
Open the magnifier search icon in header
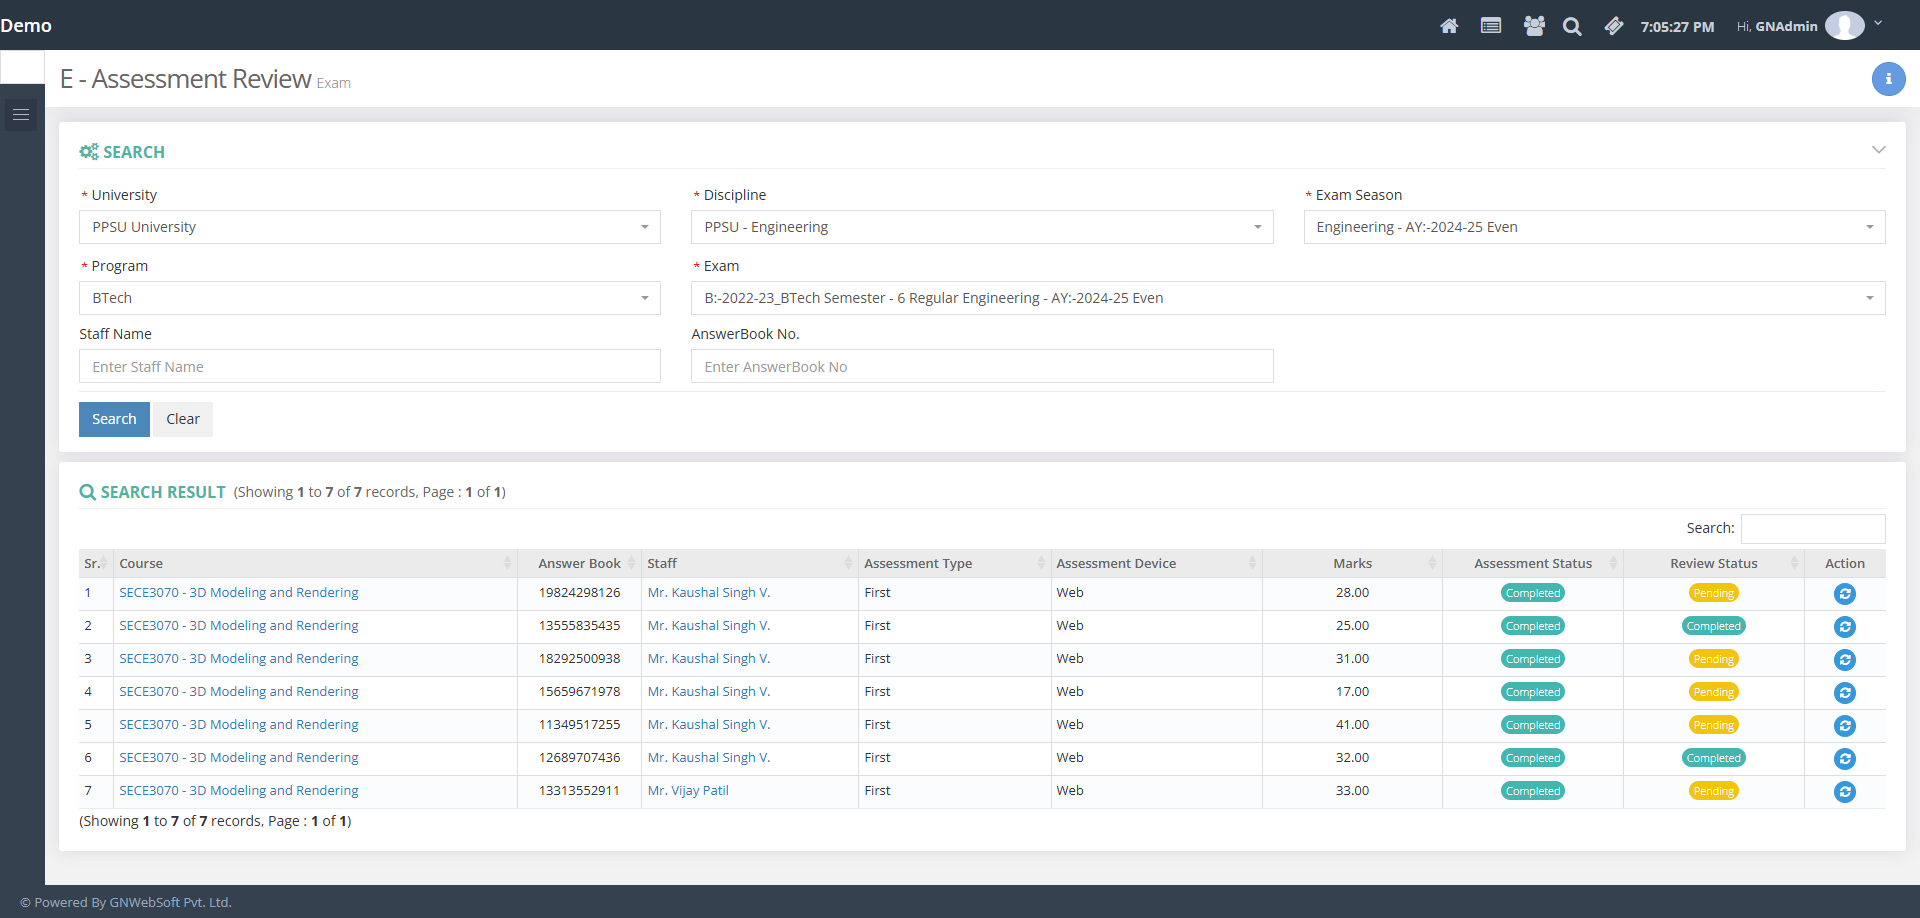point(1572,26)
